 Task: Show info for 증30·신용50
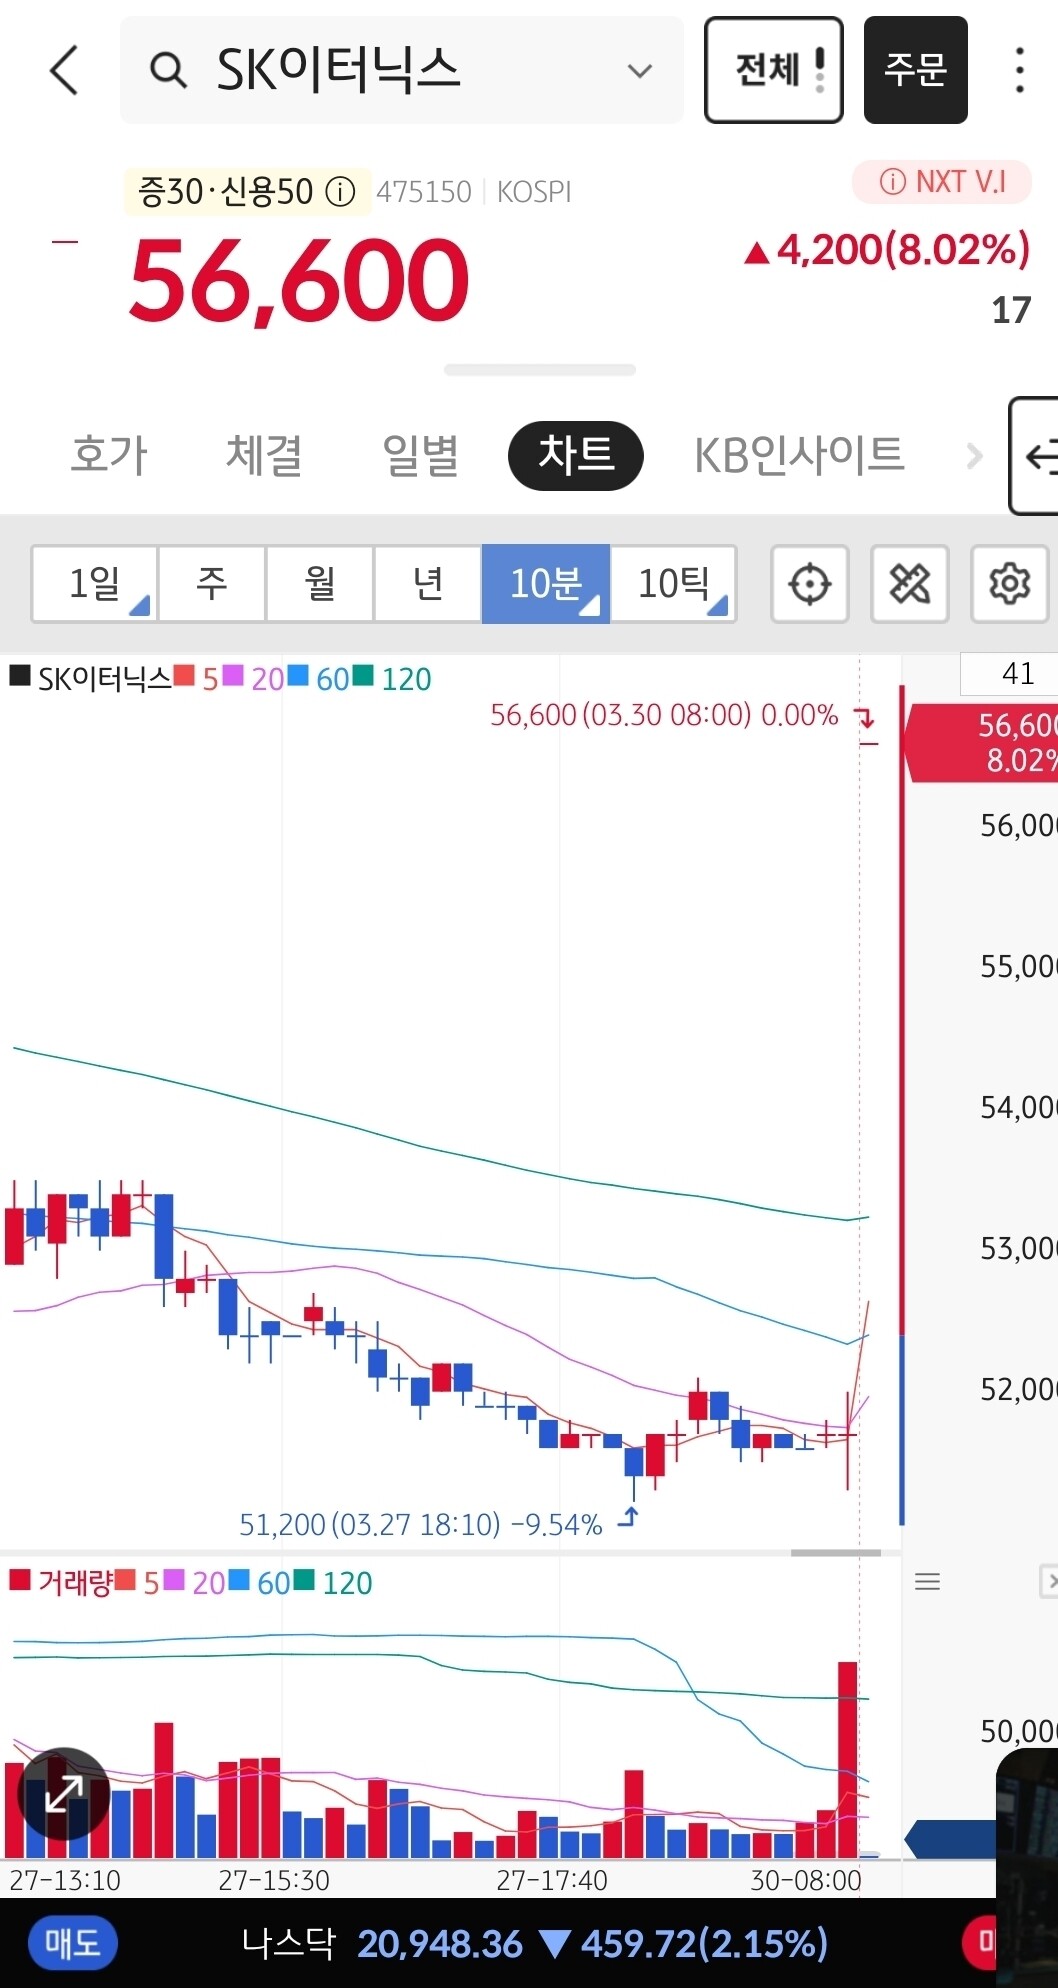click(x=341, y=191)
